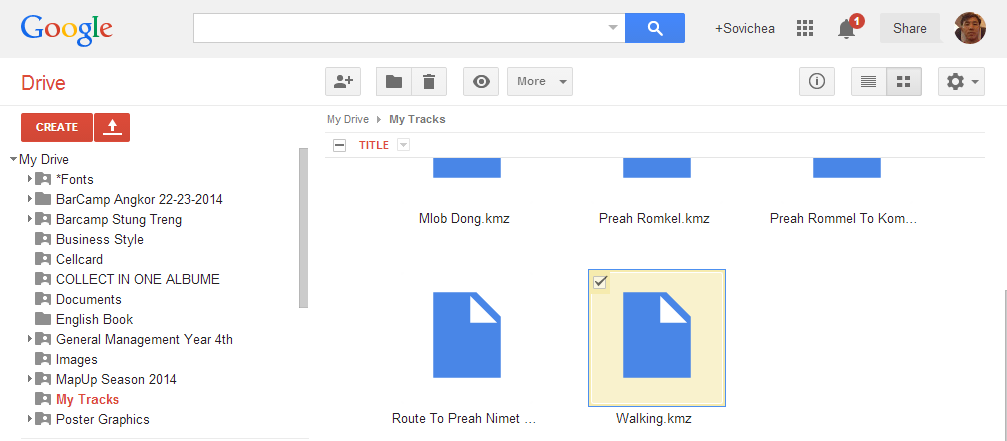Click the Google logo
This screenshot has height=441, width=1007.
tap(67, 29)
